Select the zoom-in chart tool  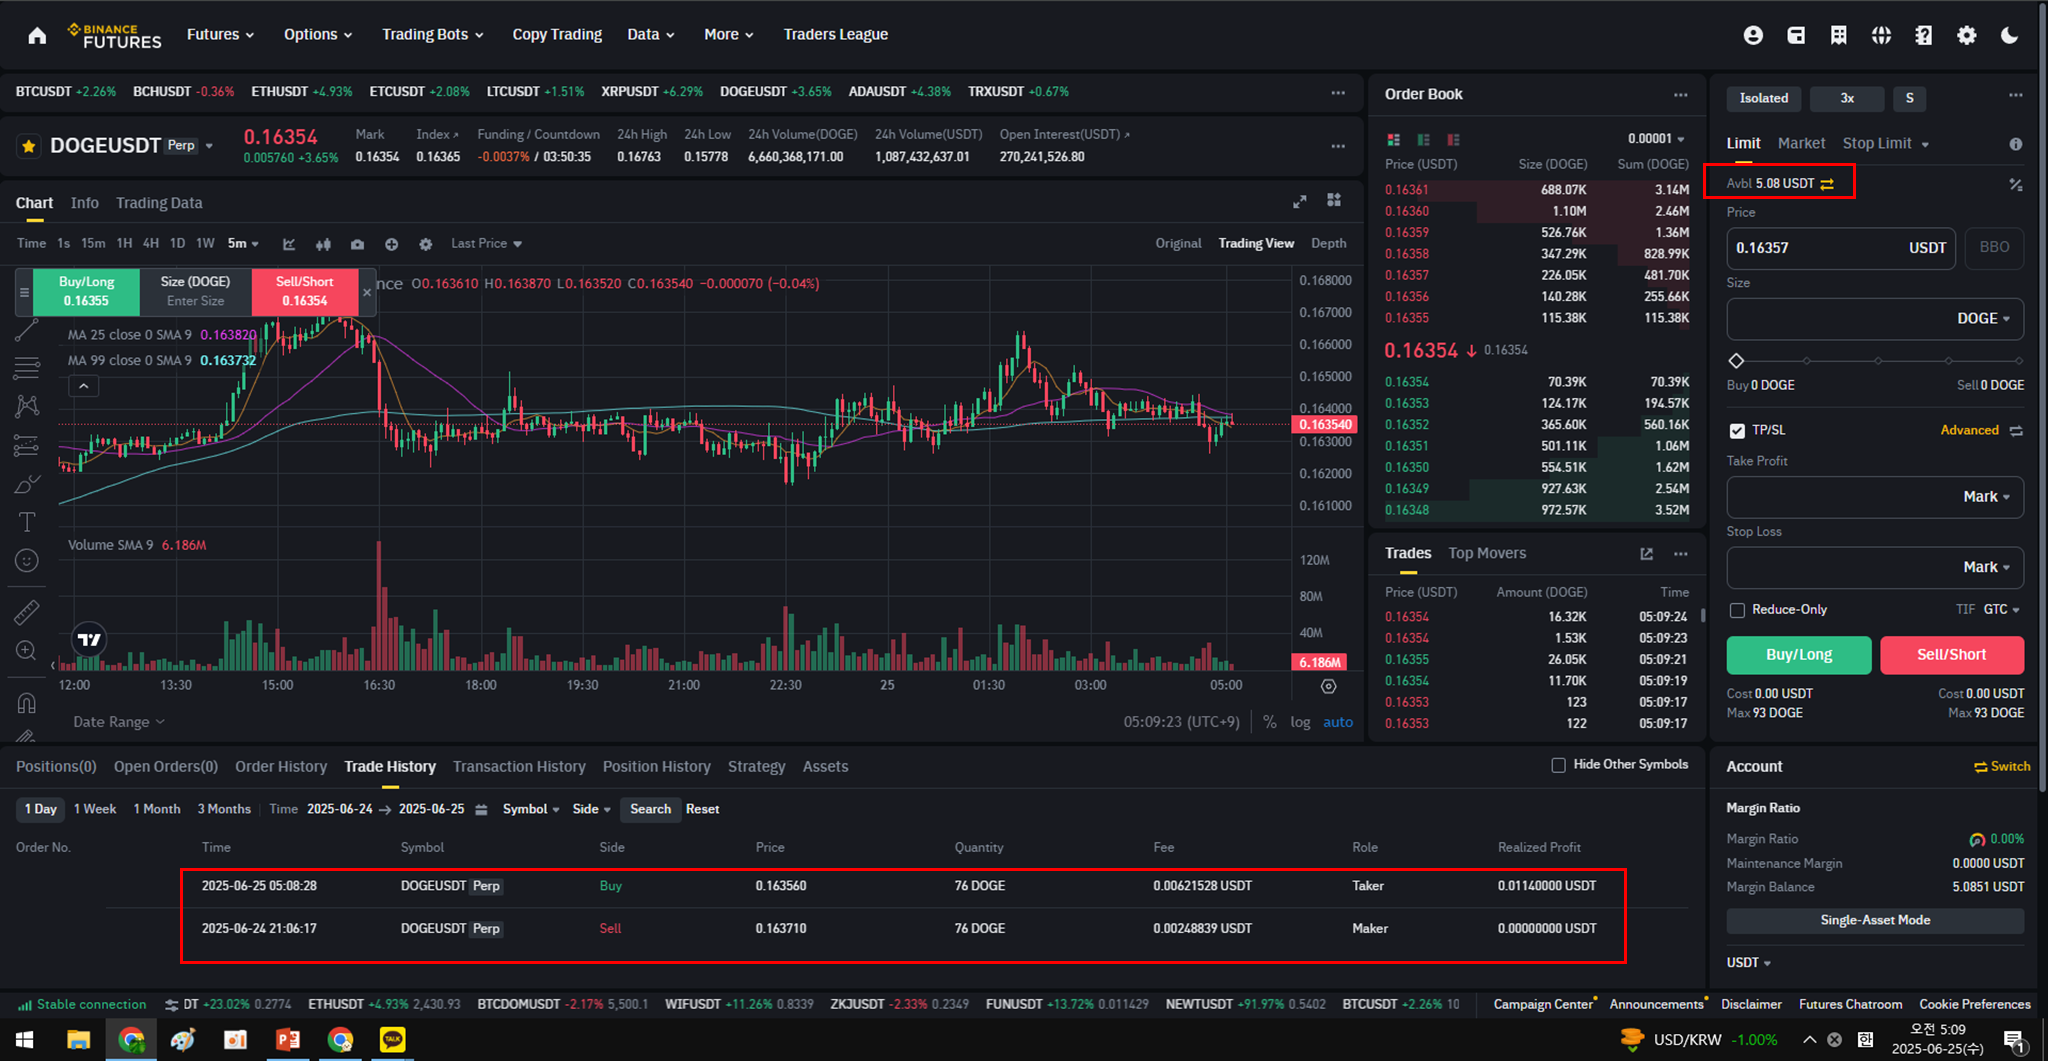click(27, 651)
